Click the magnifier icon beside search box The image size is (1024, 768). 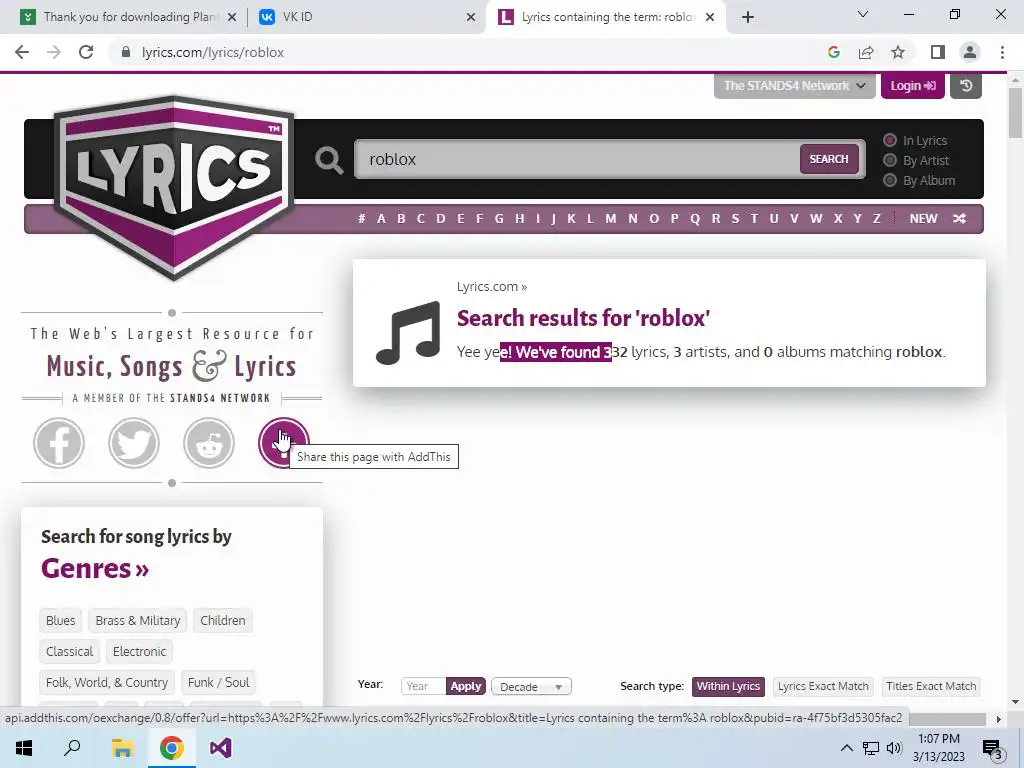(x=328, y=160)
